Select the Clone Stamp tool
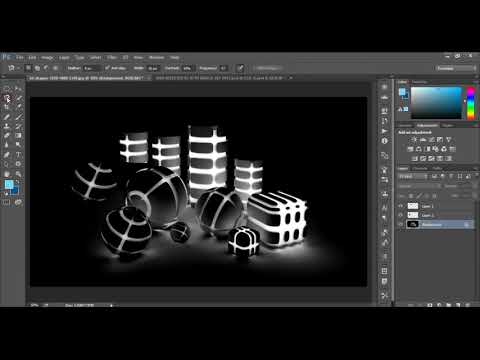Screen dimensions: 480x360 (x=7, y=126)
